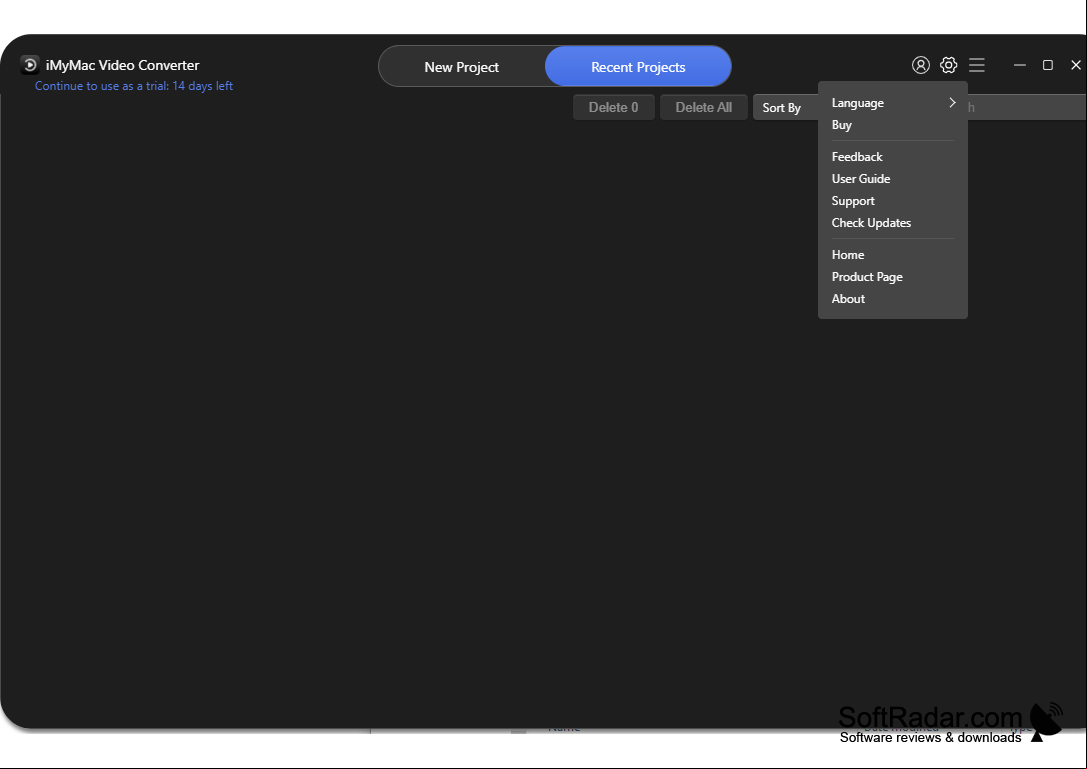Open the Sort By dropdown
This screenshot has height=769, width=1087.
pos(785,107)
